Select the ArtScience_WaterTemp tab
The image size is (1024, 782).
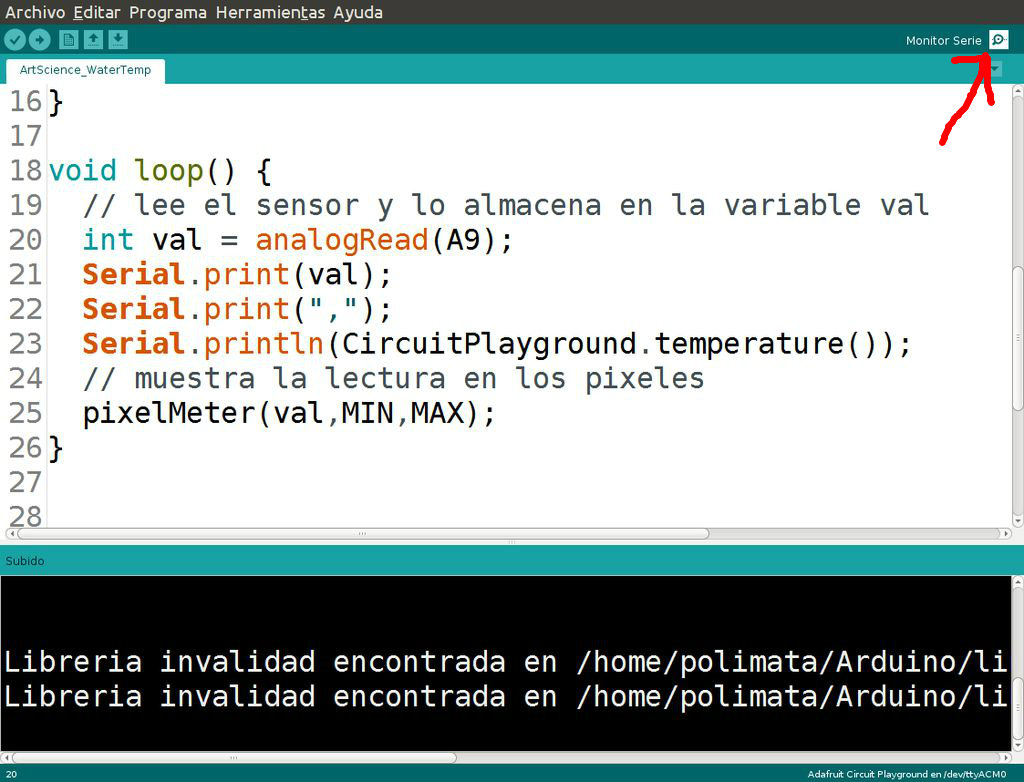(85, 70)
